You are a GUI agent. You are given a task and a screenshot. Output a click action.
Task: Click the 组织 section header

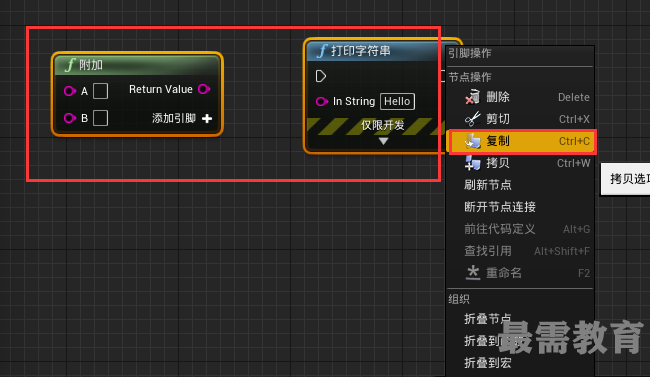pyautogui.click(x=459, y=299)
